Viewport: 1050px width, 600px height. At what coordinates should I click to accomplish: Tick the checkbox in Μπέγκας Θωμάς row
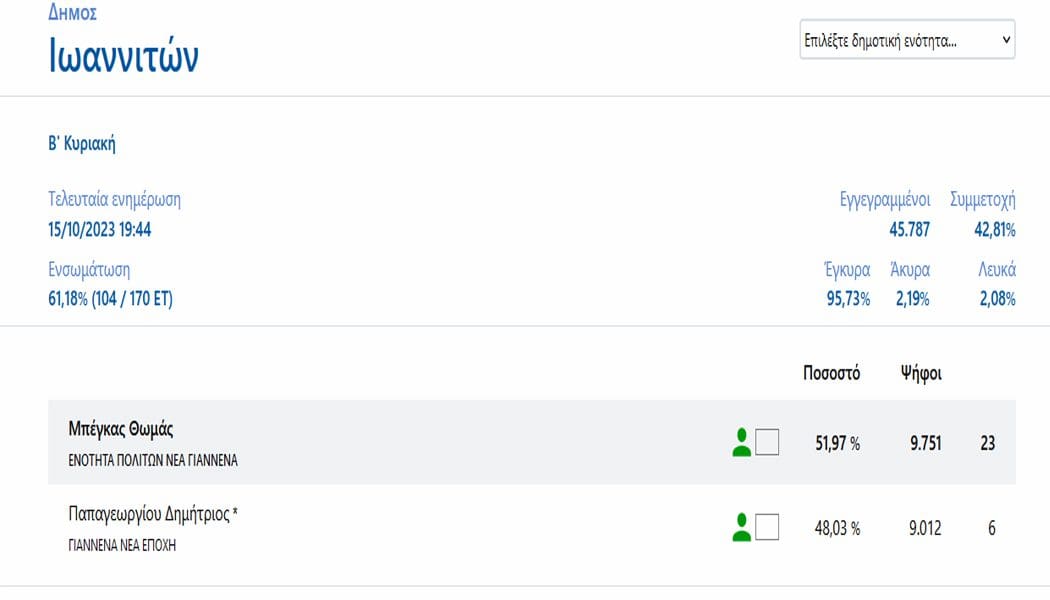pyautogui.click(x=767, y=442)
